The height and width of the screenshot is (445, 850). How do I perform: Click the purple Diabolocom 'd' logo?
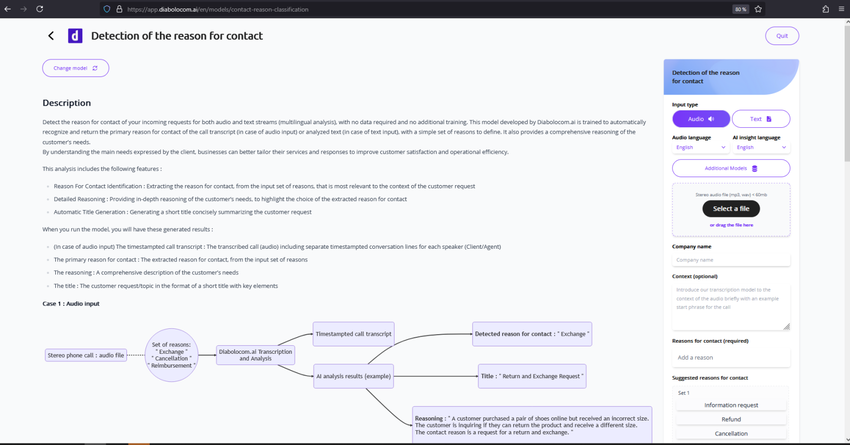pos(75,36)
